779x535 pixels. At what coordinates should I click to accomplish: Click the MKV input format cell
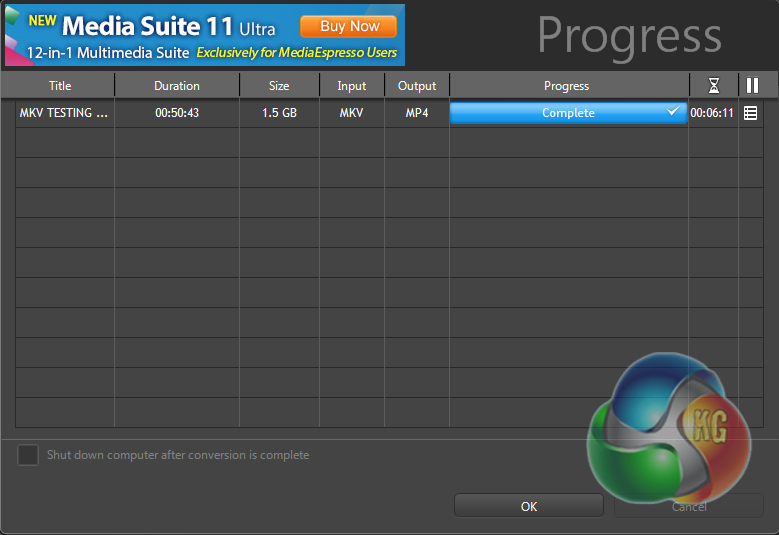(x=351, y=113)
